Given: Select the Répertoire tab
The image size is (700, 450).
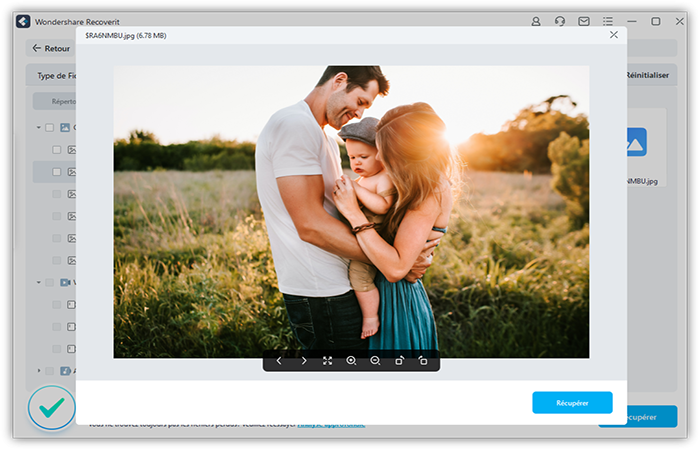Looking at the screenshot, I should pyautogui.click(x=54, y=101).
